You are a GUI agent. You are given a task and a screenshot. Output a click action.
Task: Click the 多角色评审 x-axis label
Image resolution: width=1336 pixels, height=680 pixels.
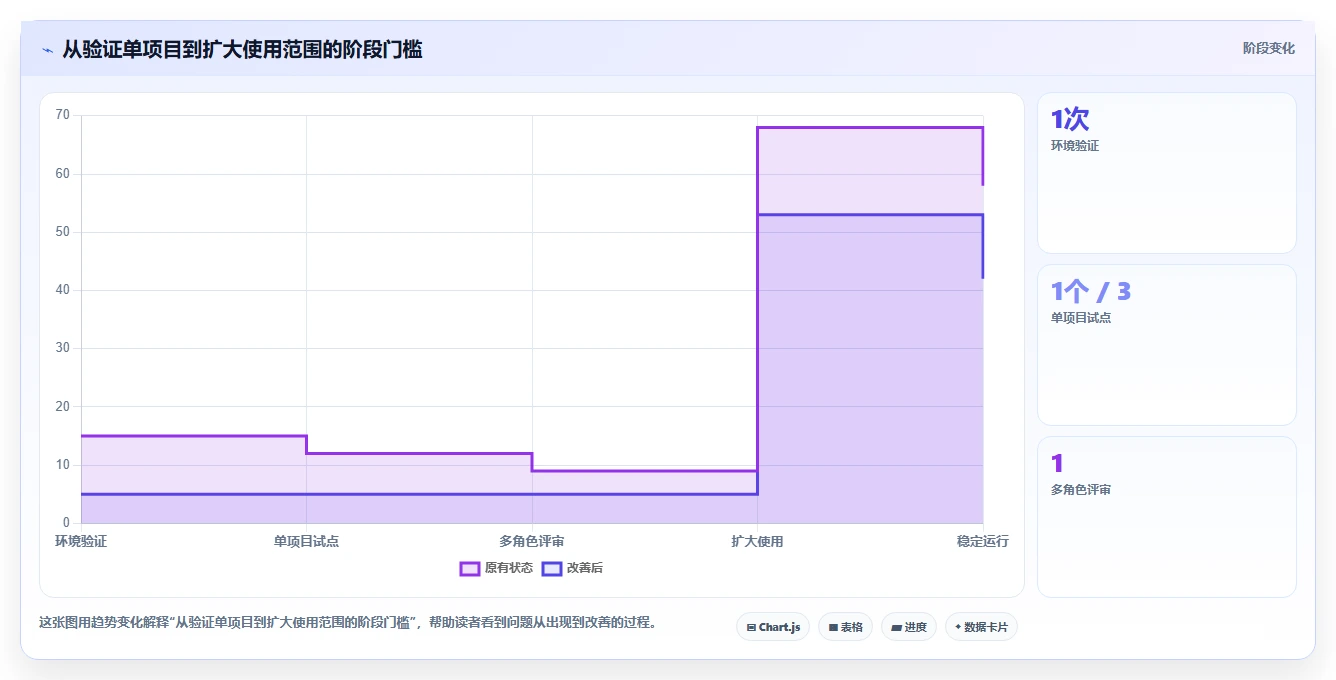click(532, 541)
